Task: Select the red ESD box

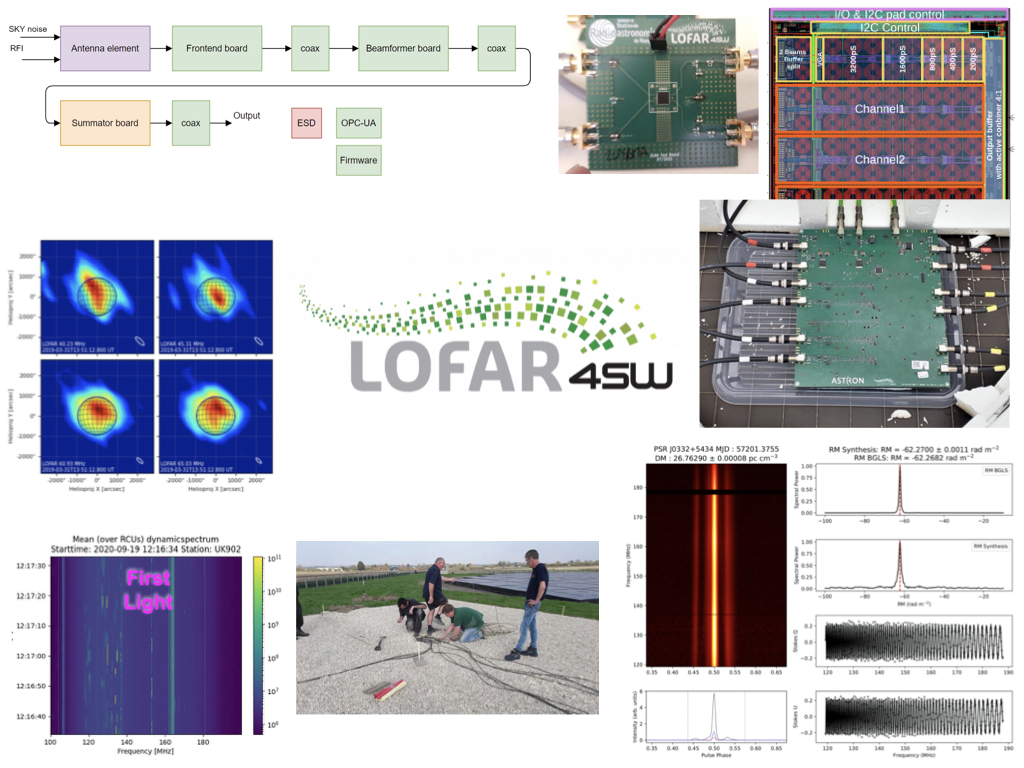Action: pos(306,123)
